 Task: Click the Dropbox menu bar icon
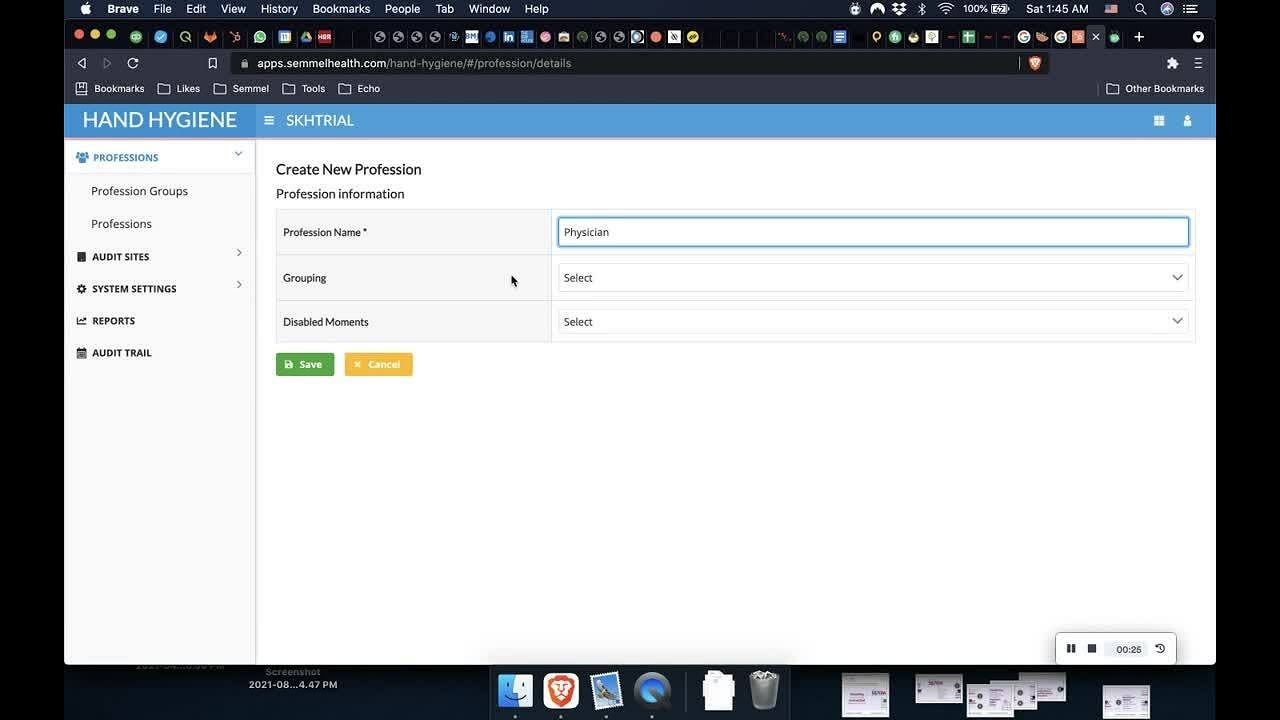point(899,9)
